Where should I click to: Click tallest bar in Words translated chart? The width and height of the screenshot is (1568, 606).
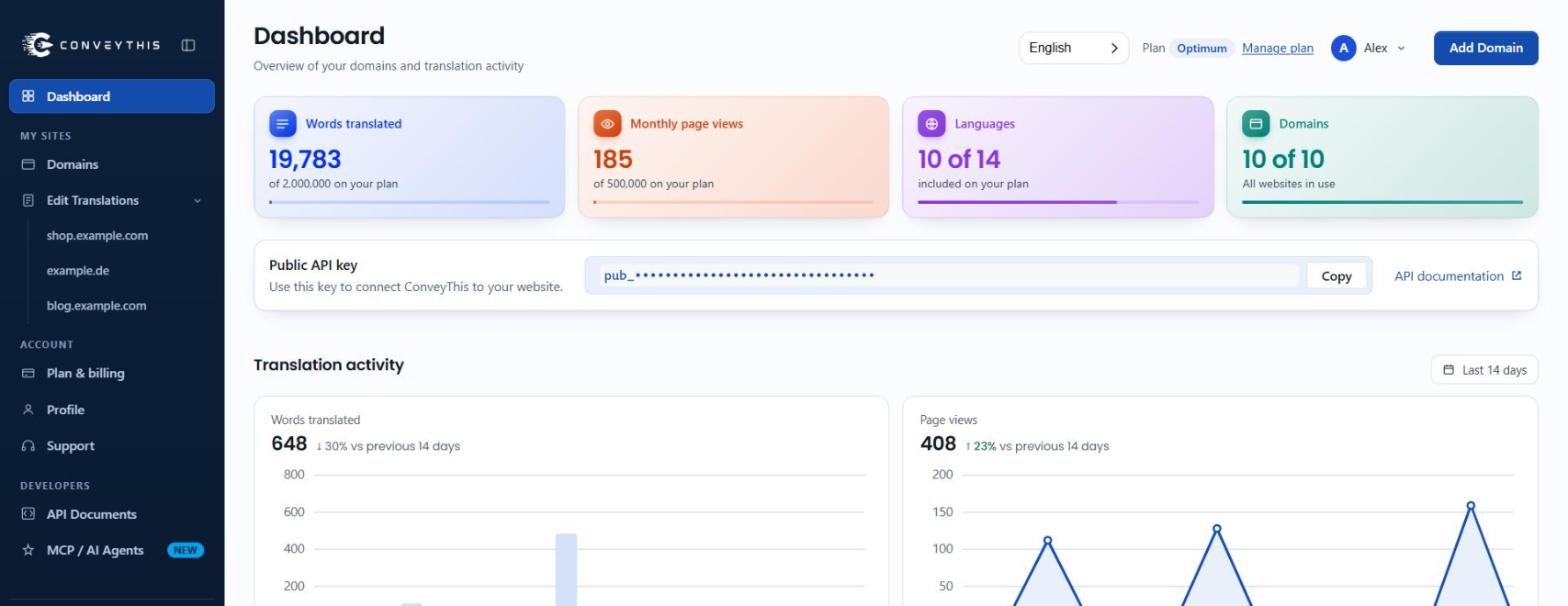566,569
